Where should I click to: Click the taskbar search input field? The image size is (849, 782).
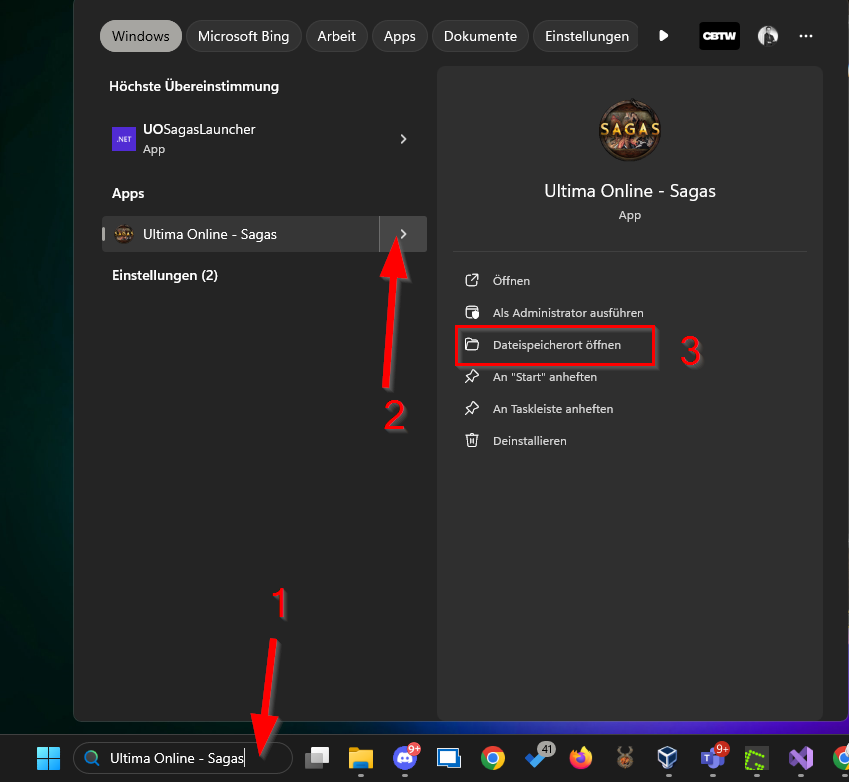click(x=180, y=758)
